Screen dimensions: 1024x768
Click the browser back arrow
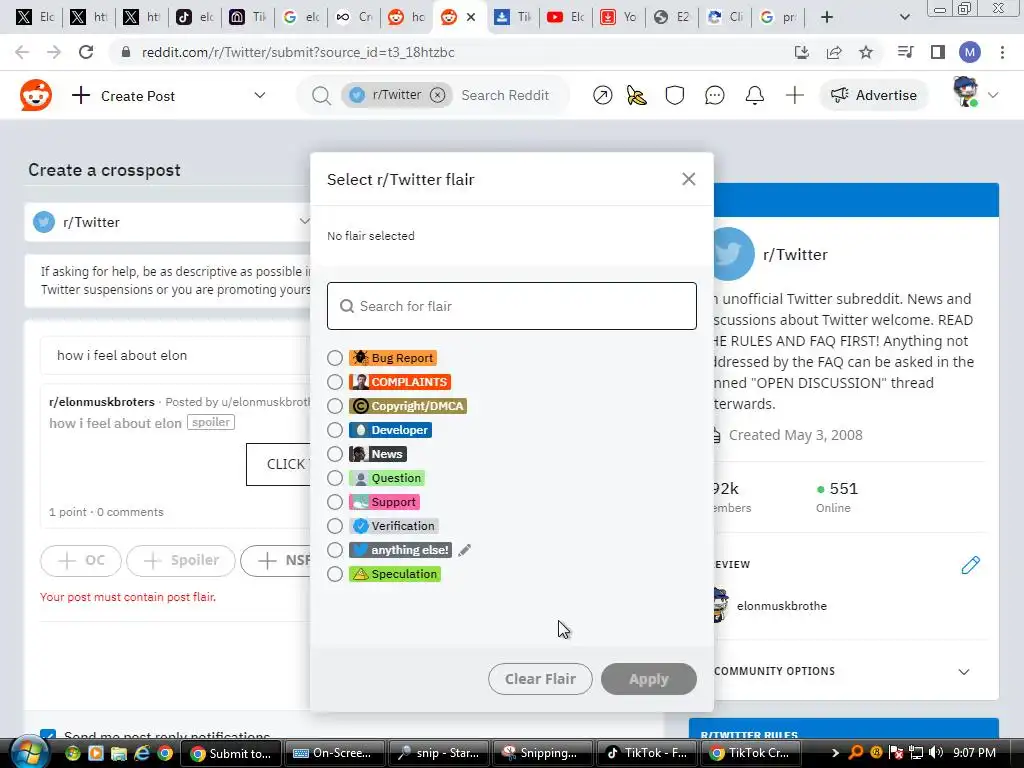pyautogui.click(x=22, y=52)
